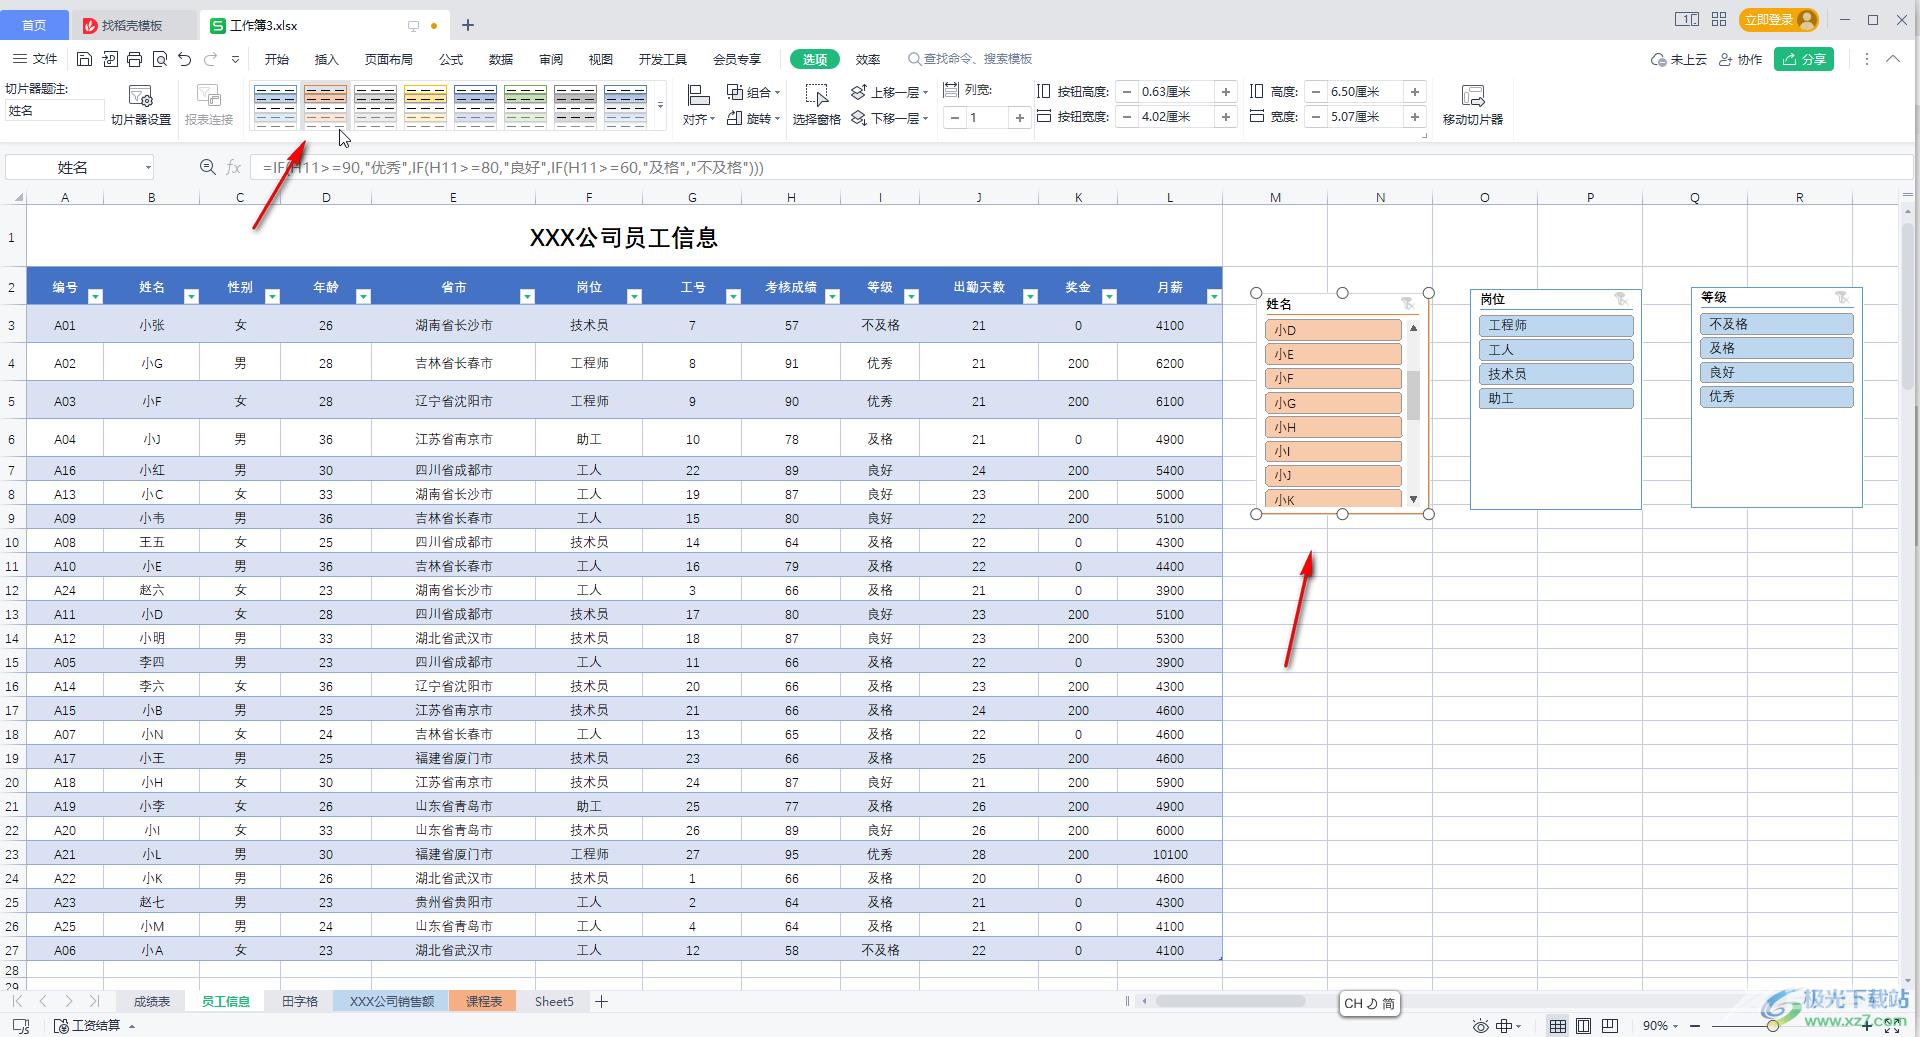Undo the last action

[x=184, y=59]
